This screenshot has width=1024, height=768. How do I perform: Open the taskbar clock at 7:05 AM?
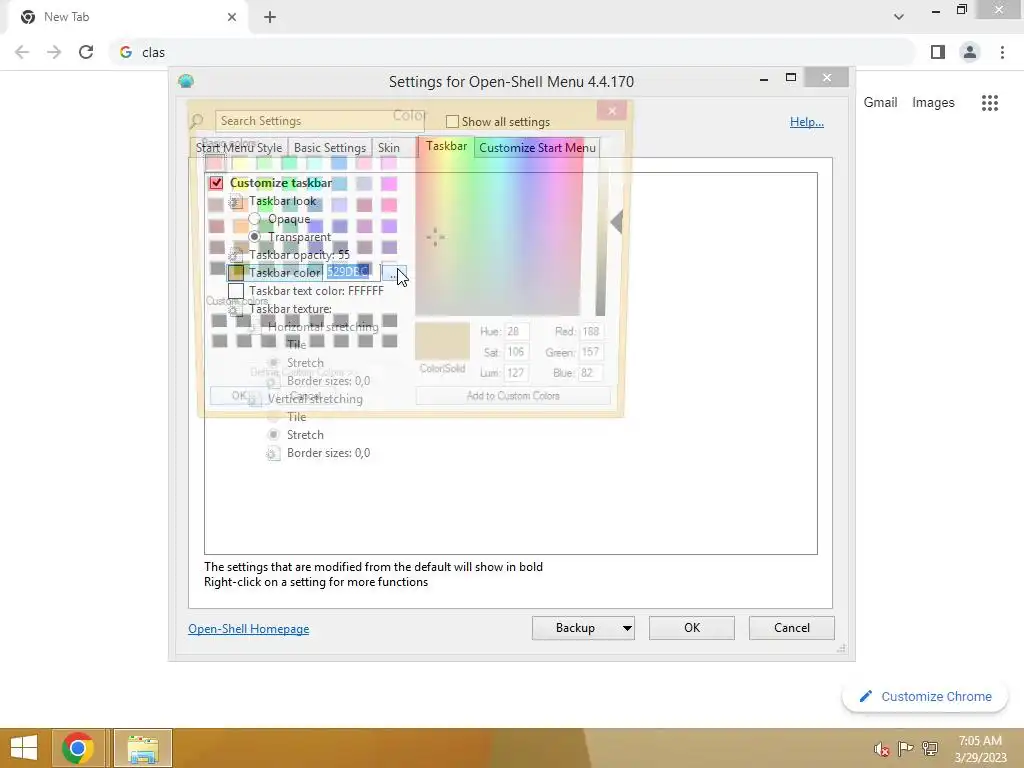980,749
